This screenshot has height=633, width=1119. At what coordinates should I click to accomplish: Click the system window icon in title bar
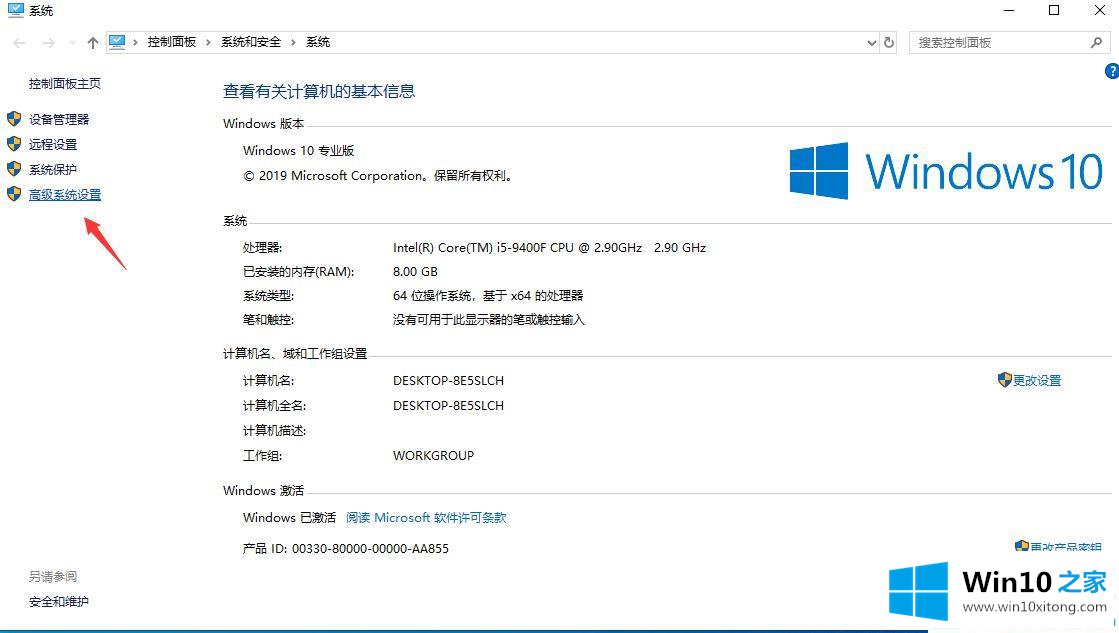15,10
